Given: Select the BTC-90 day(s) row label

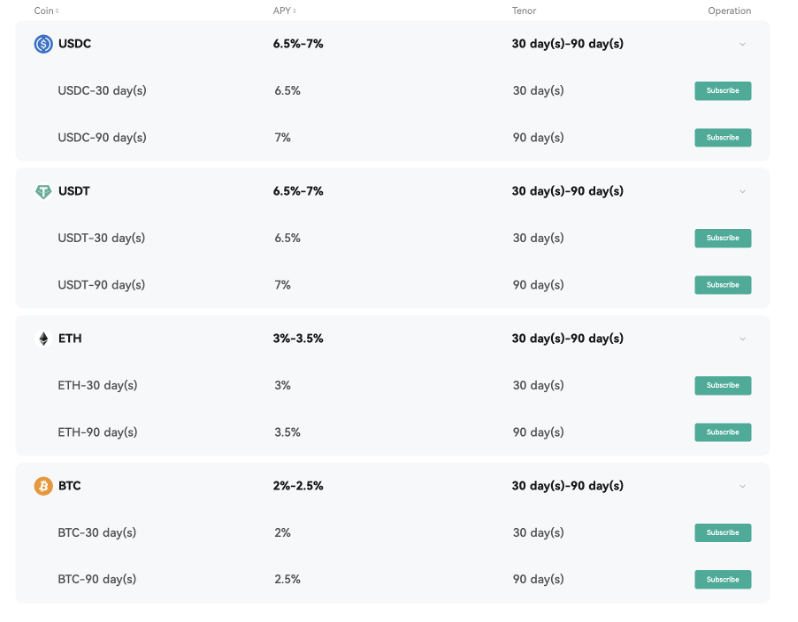Looking at the screenshot, I should 97,579.
